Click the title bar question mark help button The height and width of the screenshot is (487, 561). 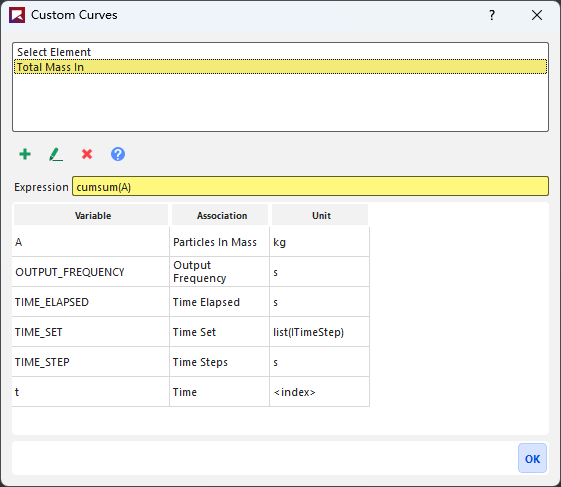pos(492,15)
